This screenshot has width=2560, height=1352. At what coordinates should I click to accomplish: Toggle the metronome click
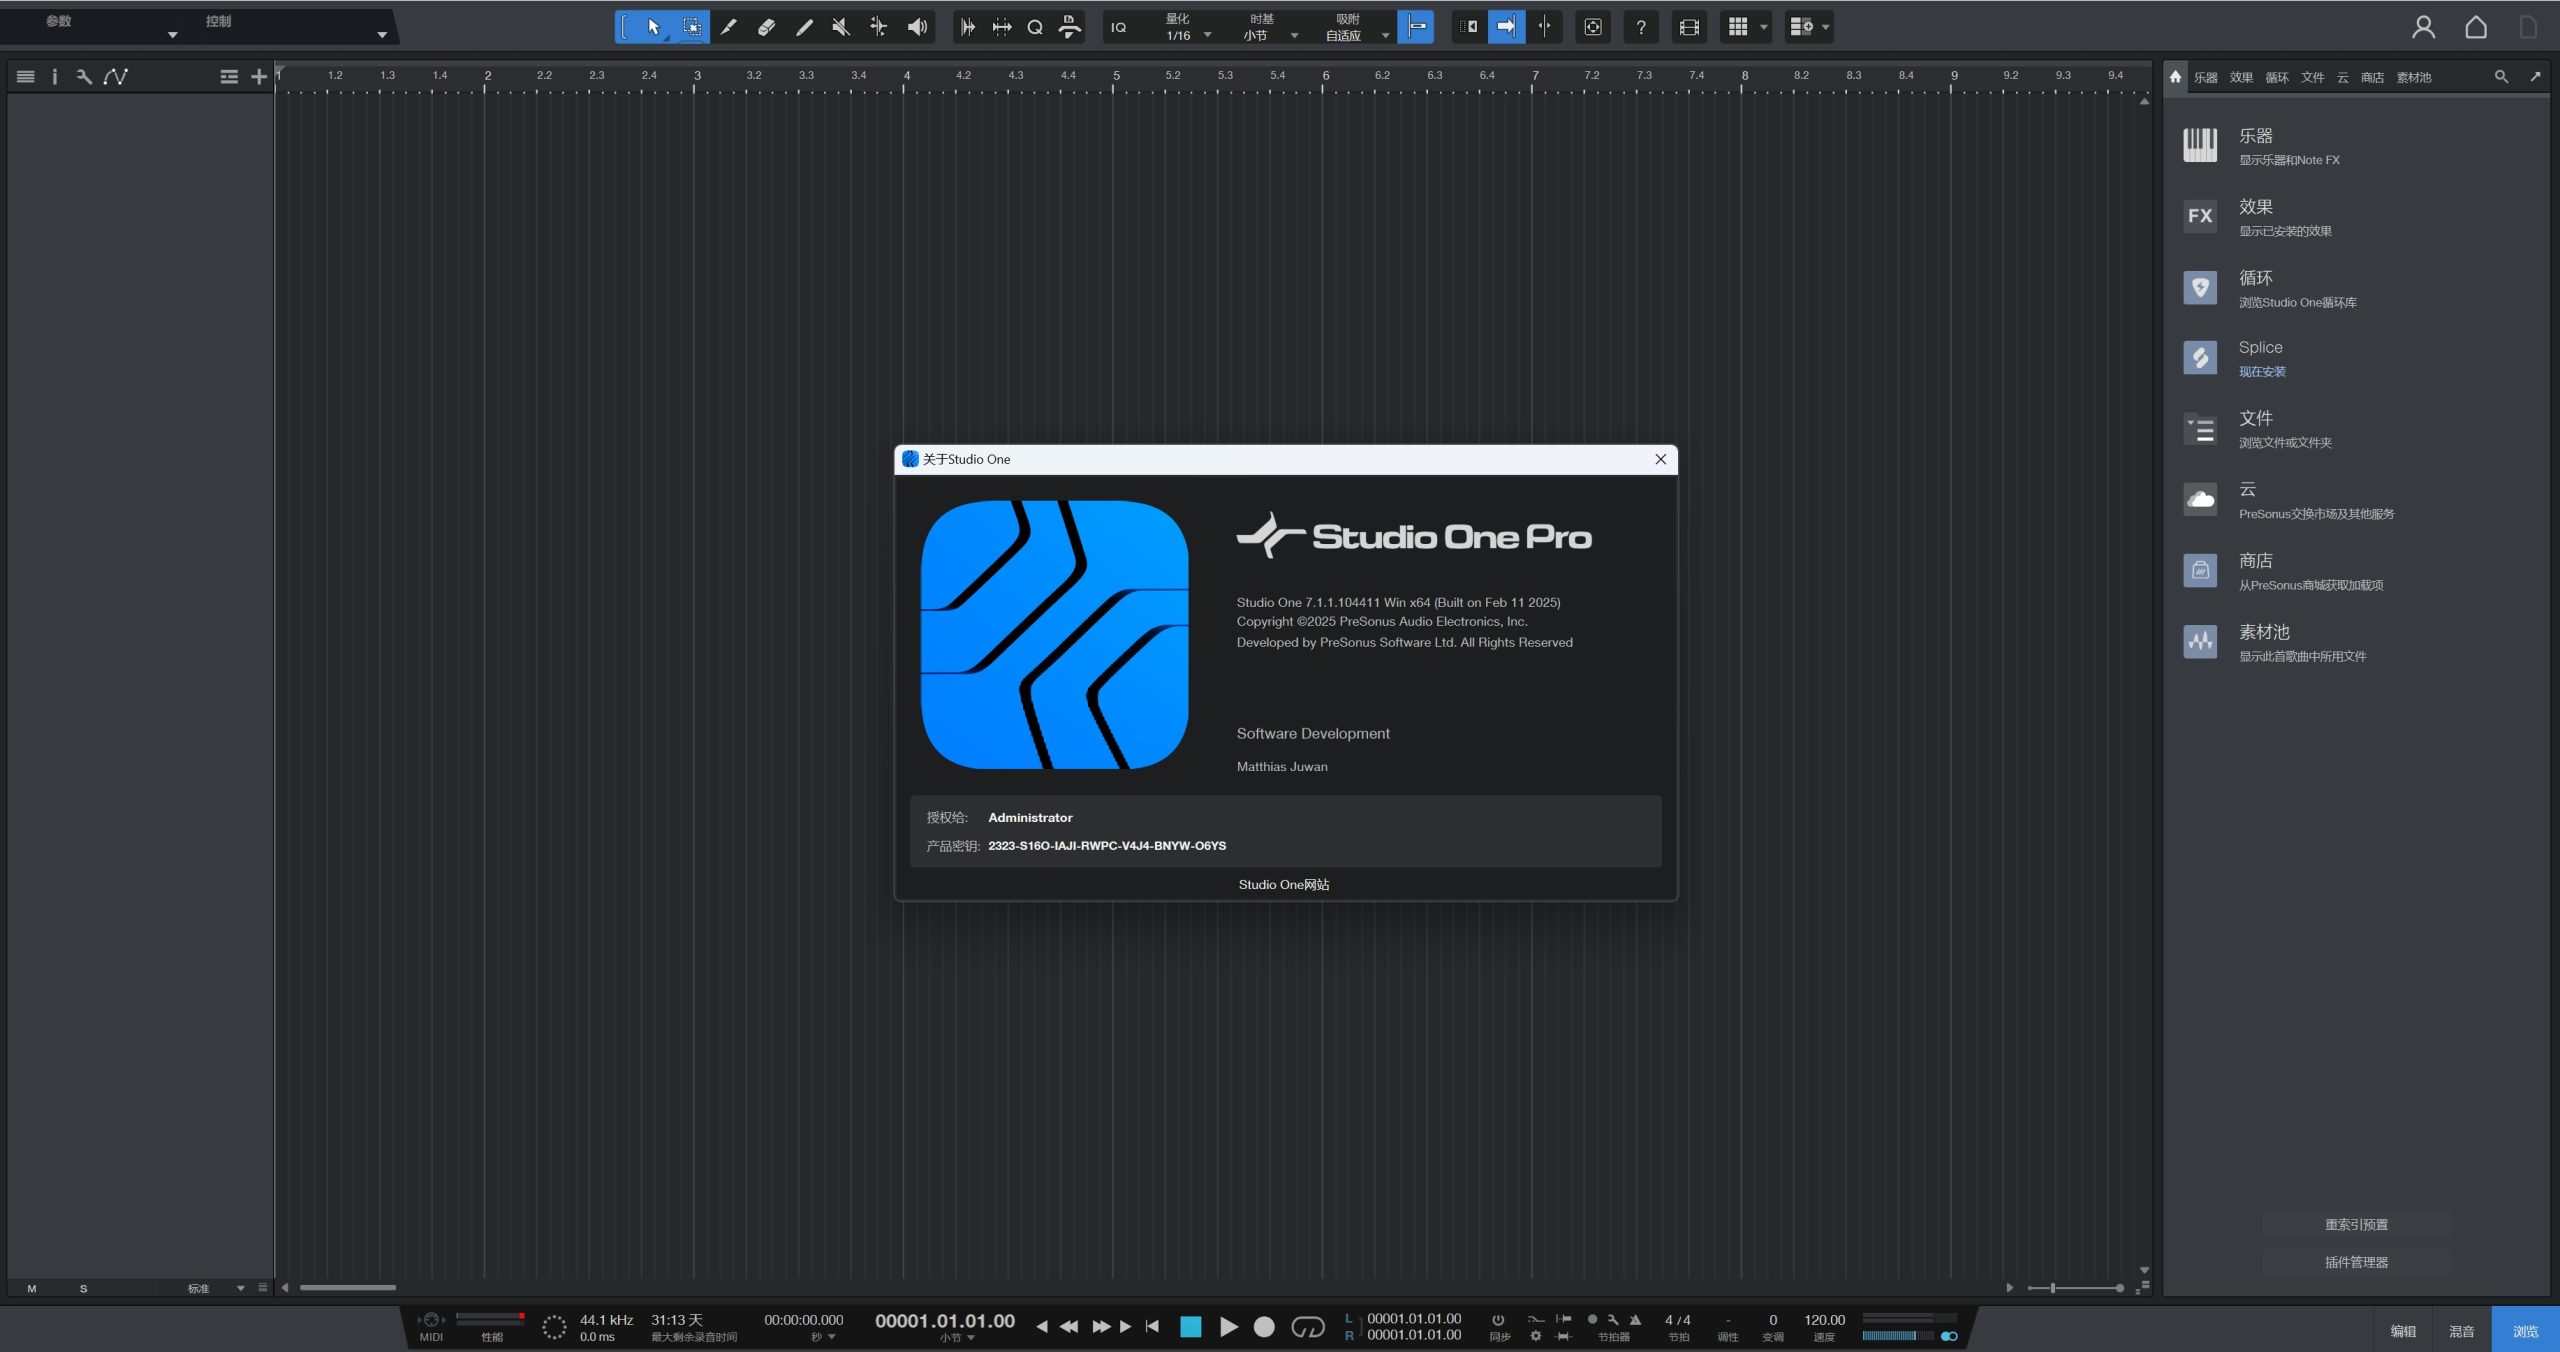(1635, 1319)
